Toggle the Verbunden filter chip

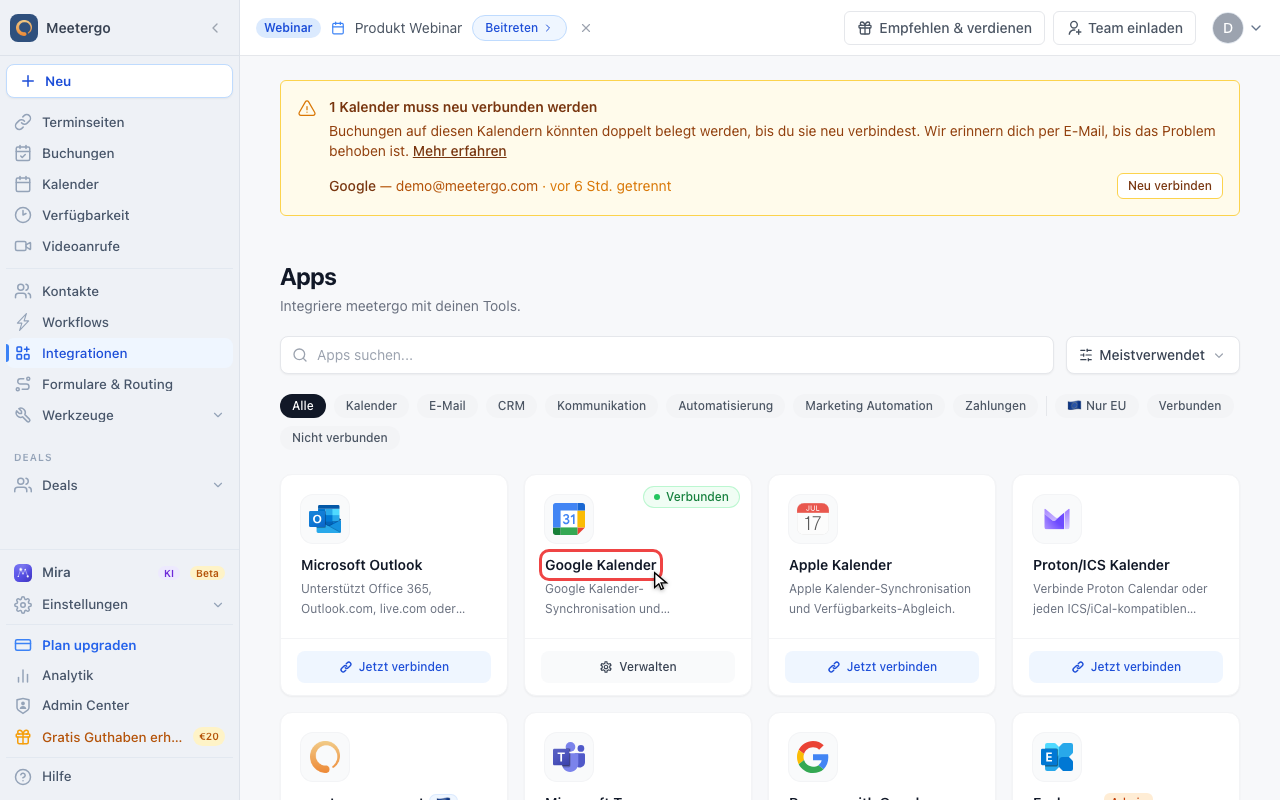point(1190,406)
